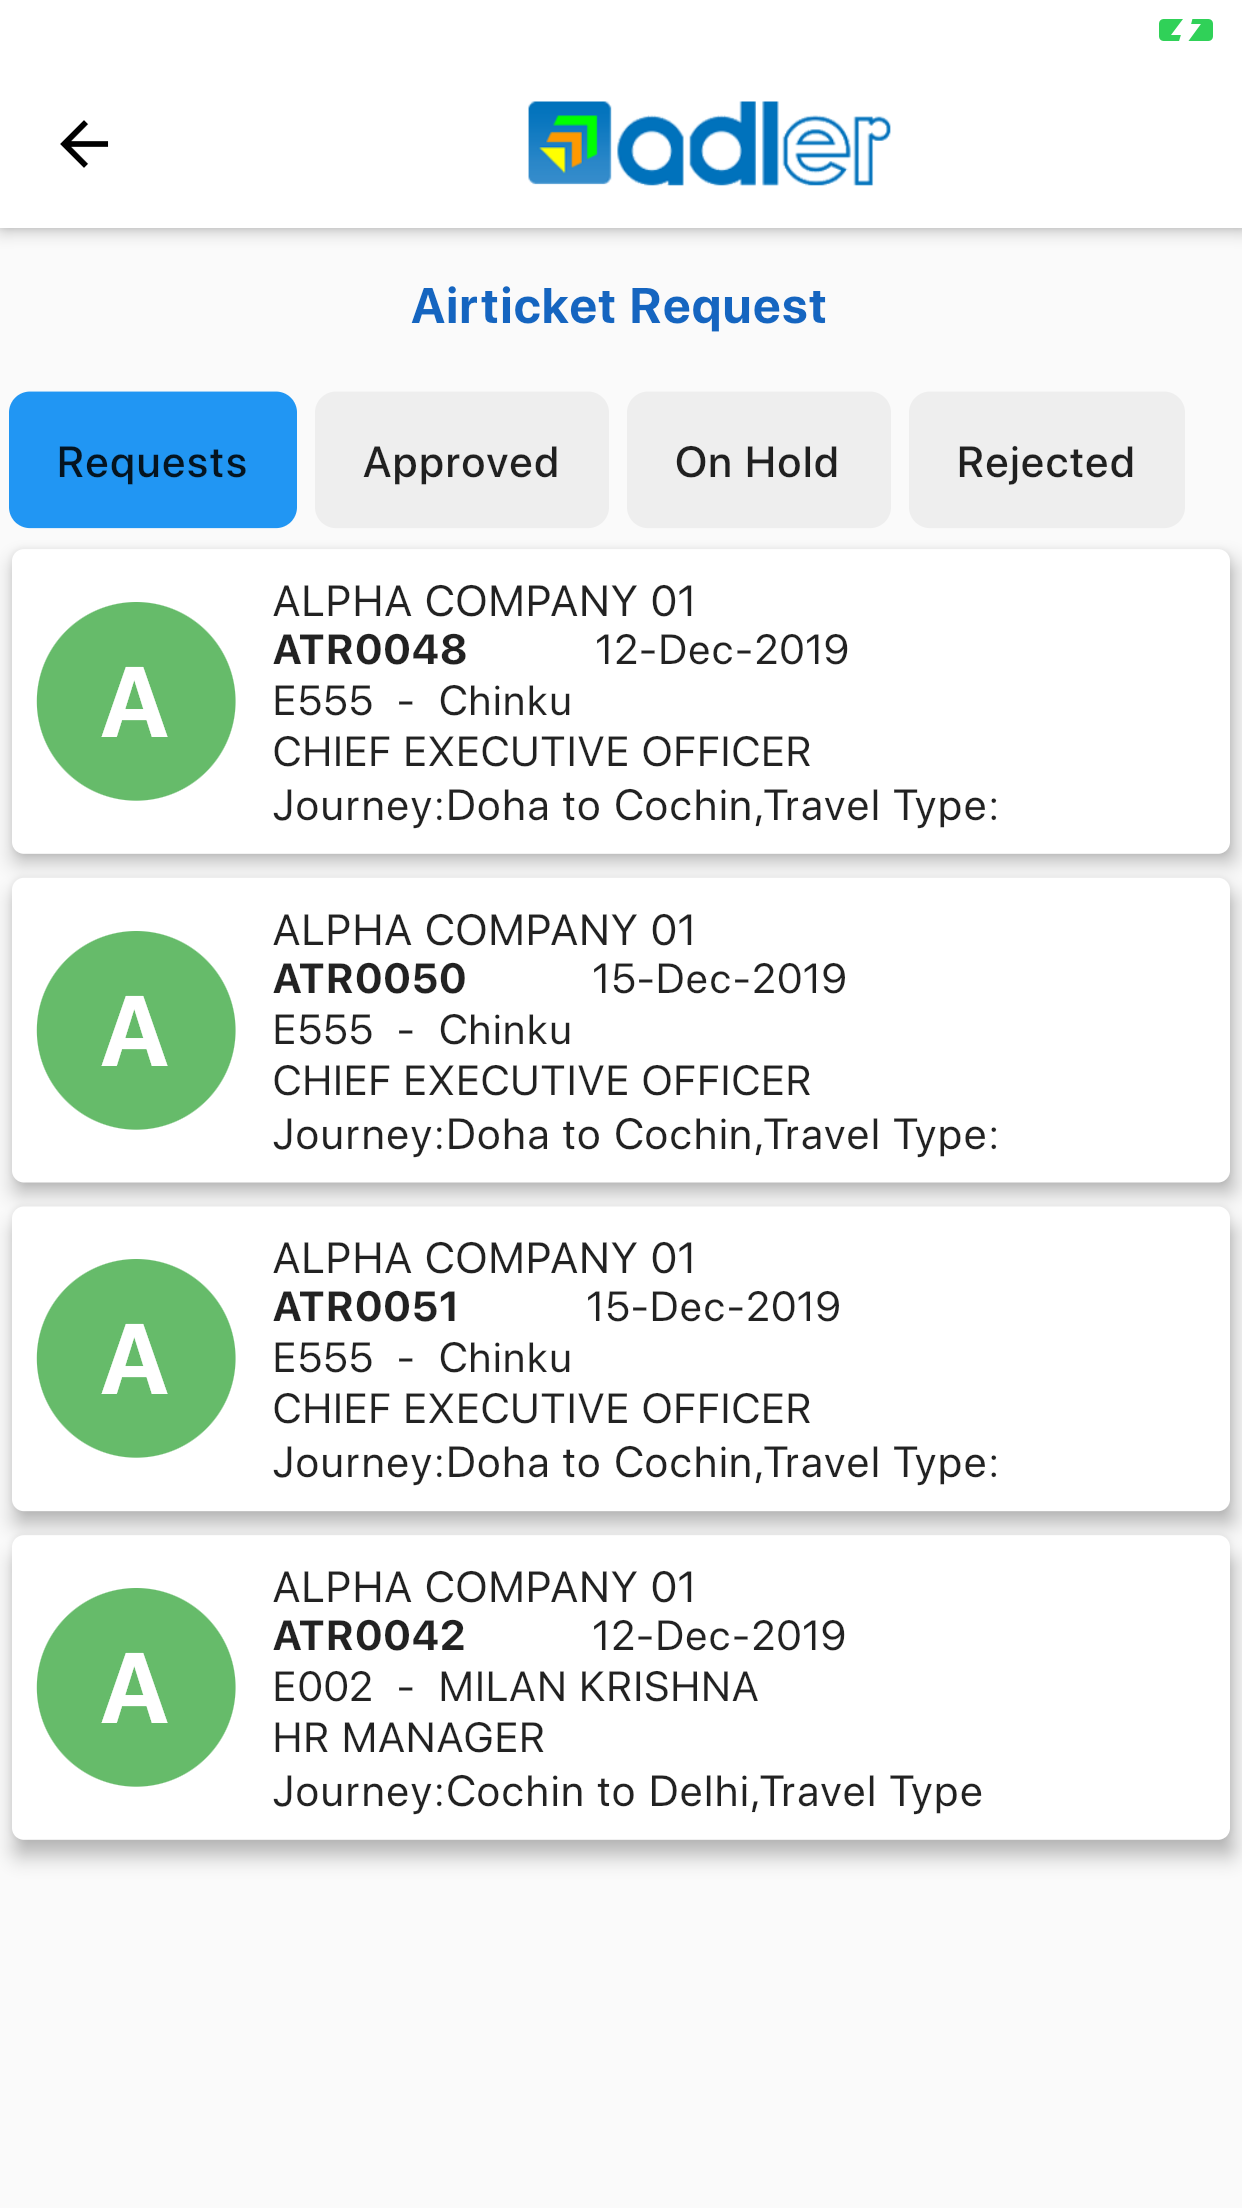Viewport: 1242px width, 2208px height.
Task: Switch to the Approved tab
Action: pos(461,460)
